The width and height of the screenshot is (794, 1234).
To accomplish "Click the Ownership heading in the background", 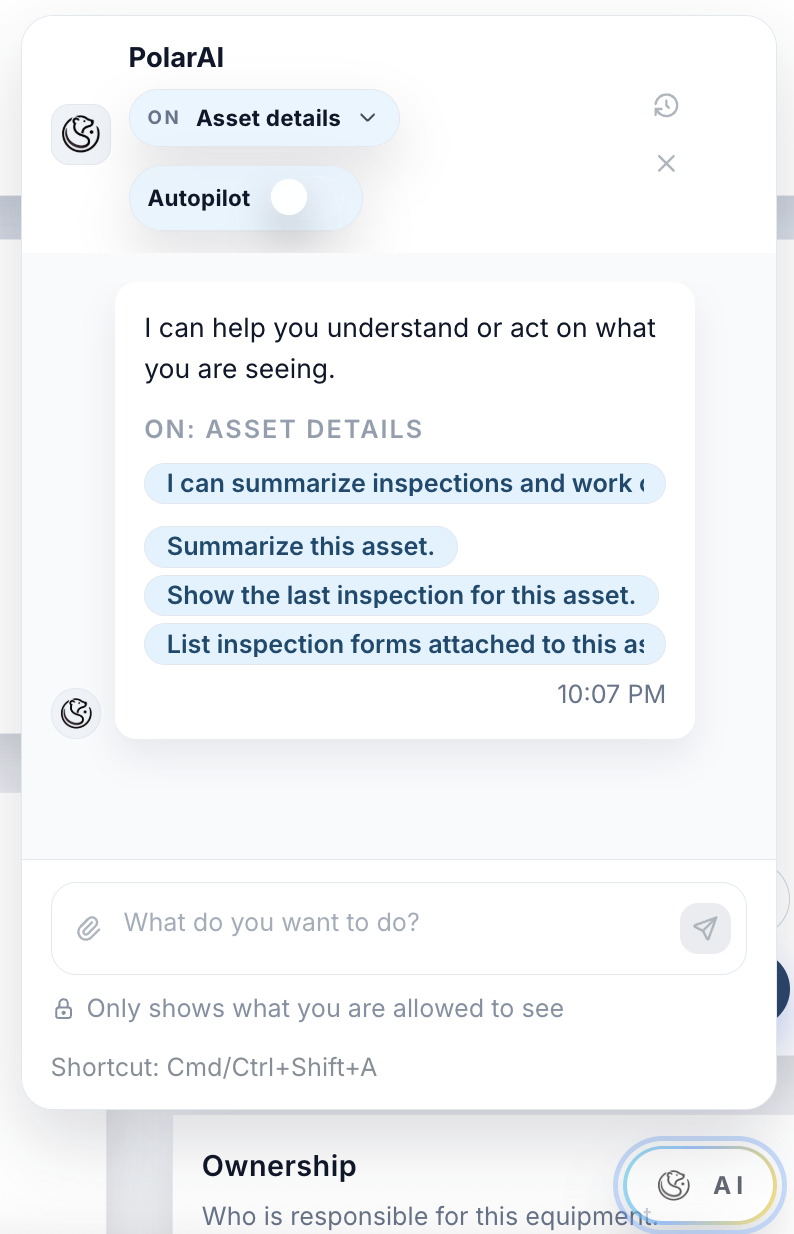I will (x=279, y=1166).
